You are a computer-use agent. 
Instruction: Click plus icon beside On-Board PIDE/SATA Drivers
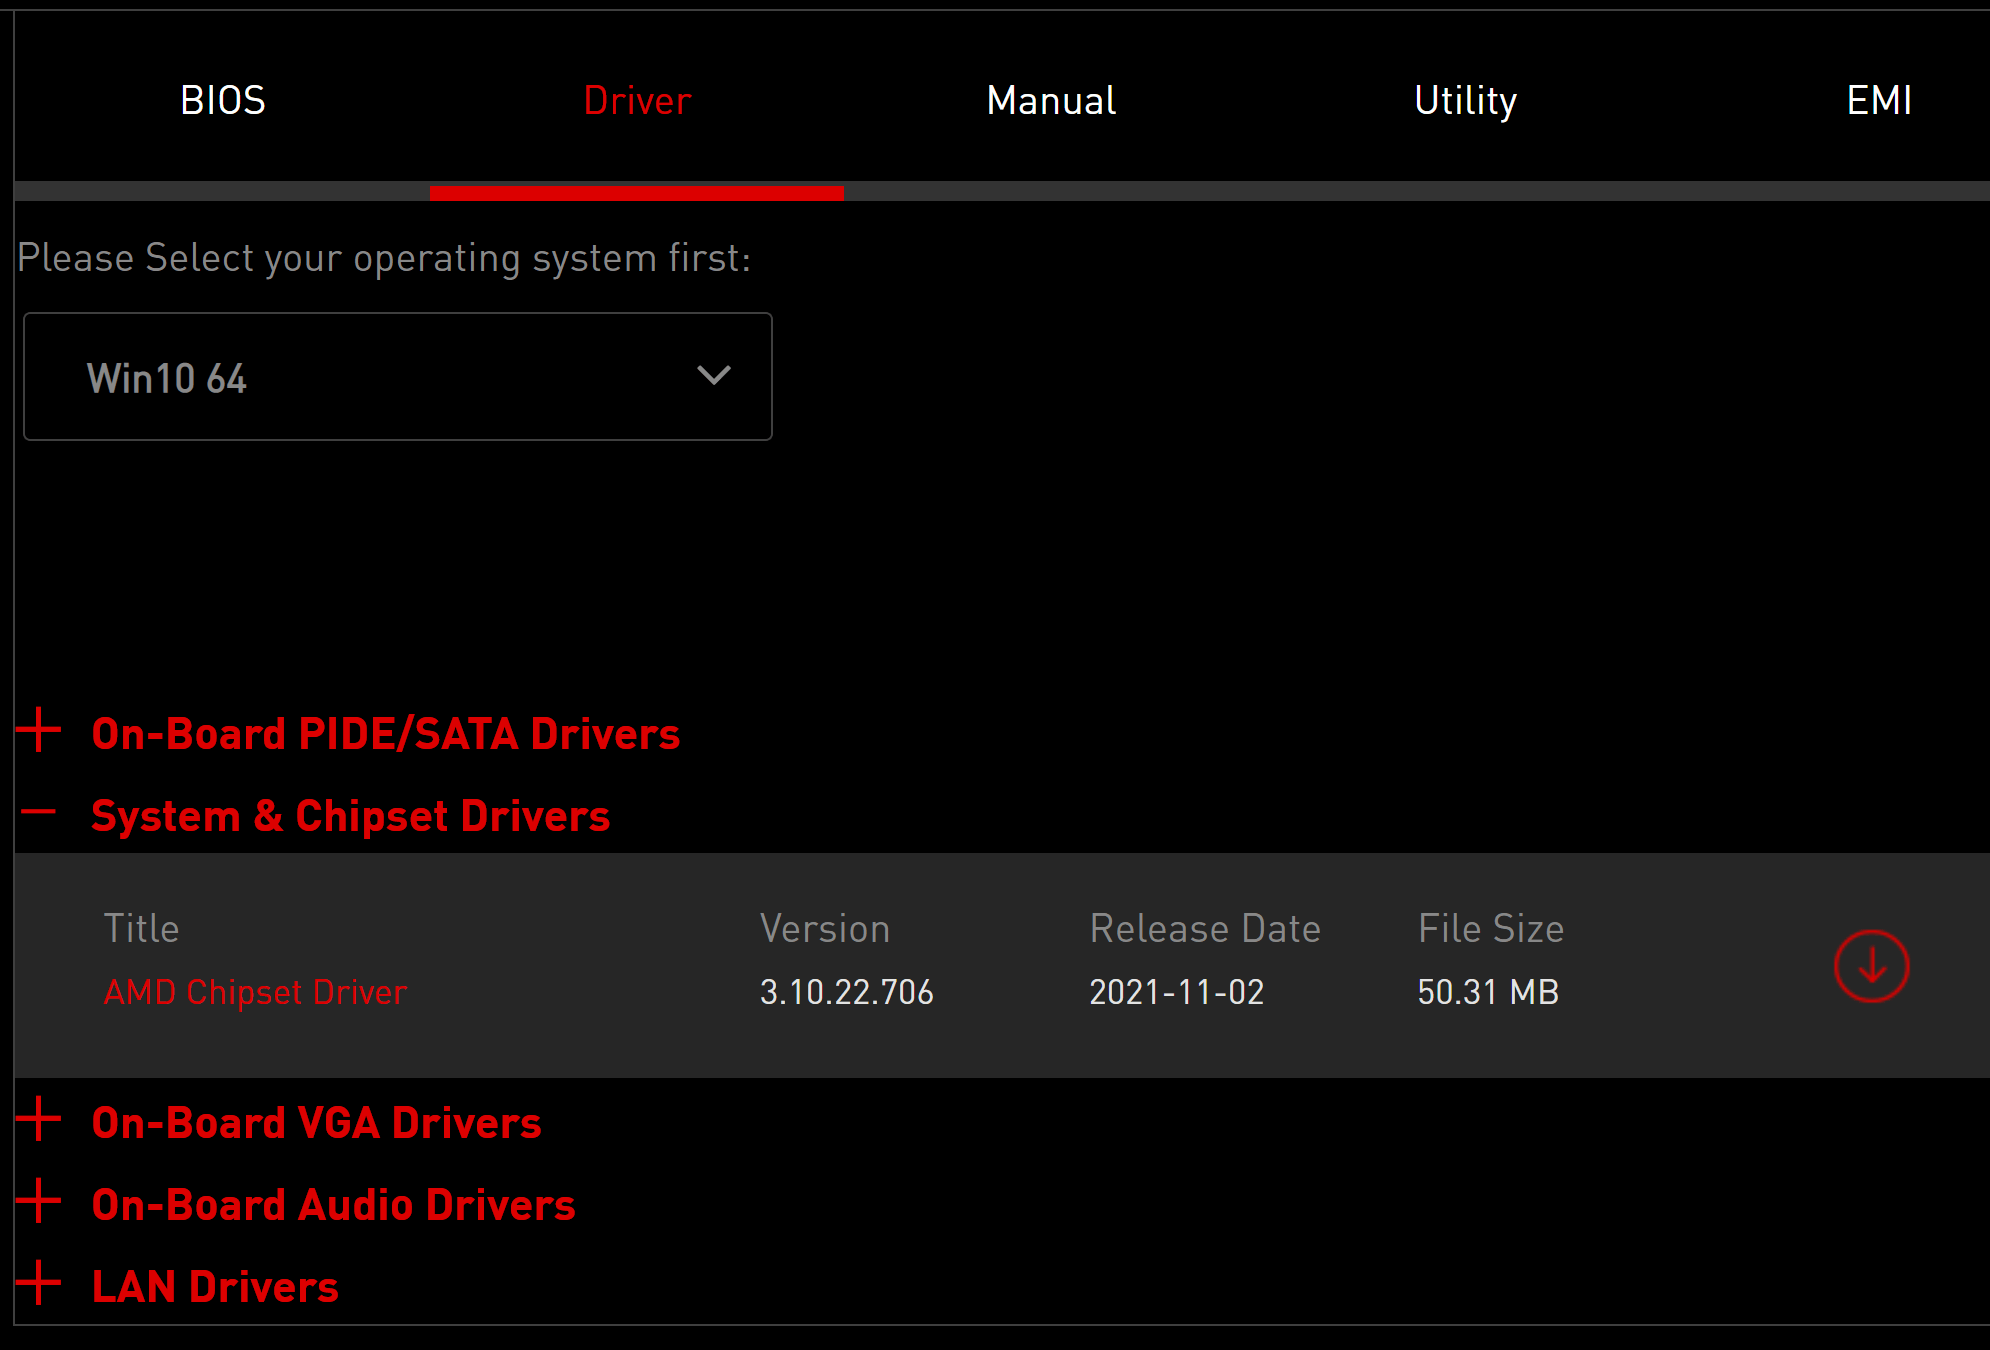(x=39, y=730)
